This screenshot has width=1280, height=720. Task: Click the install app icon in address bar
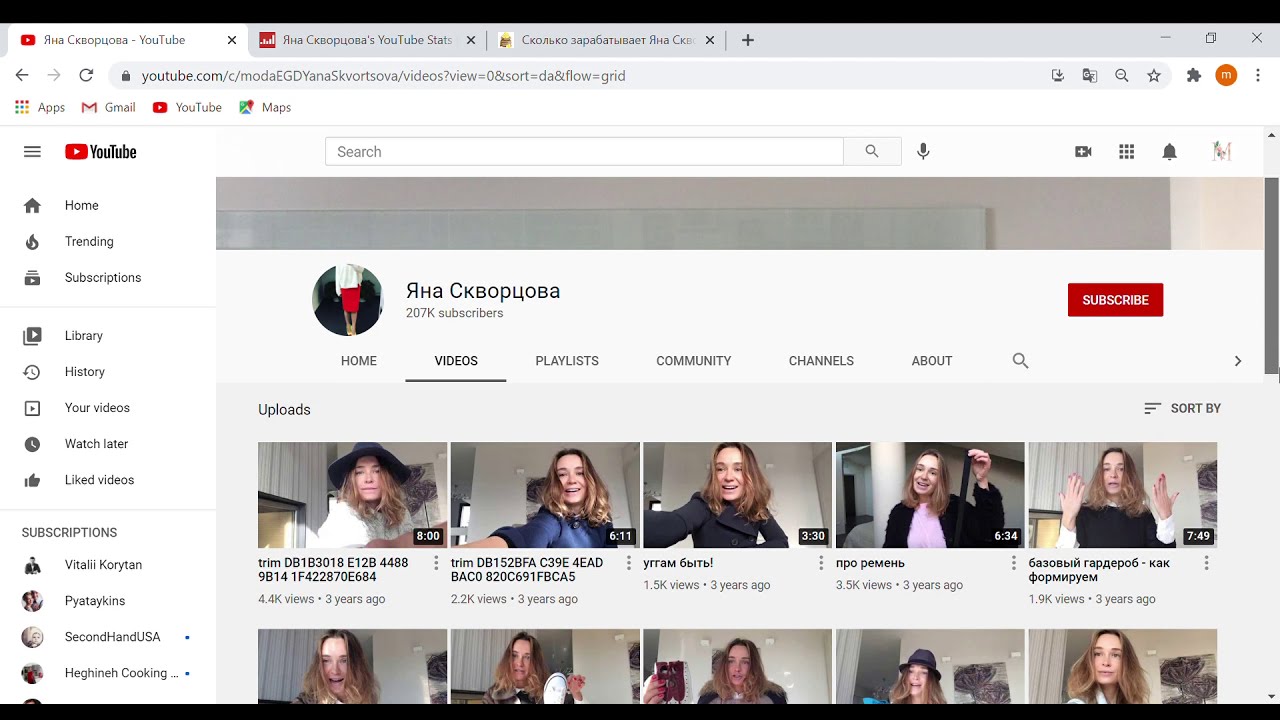click(1058, 75)
